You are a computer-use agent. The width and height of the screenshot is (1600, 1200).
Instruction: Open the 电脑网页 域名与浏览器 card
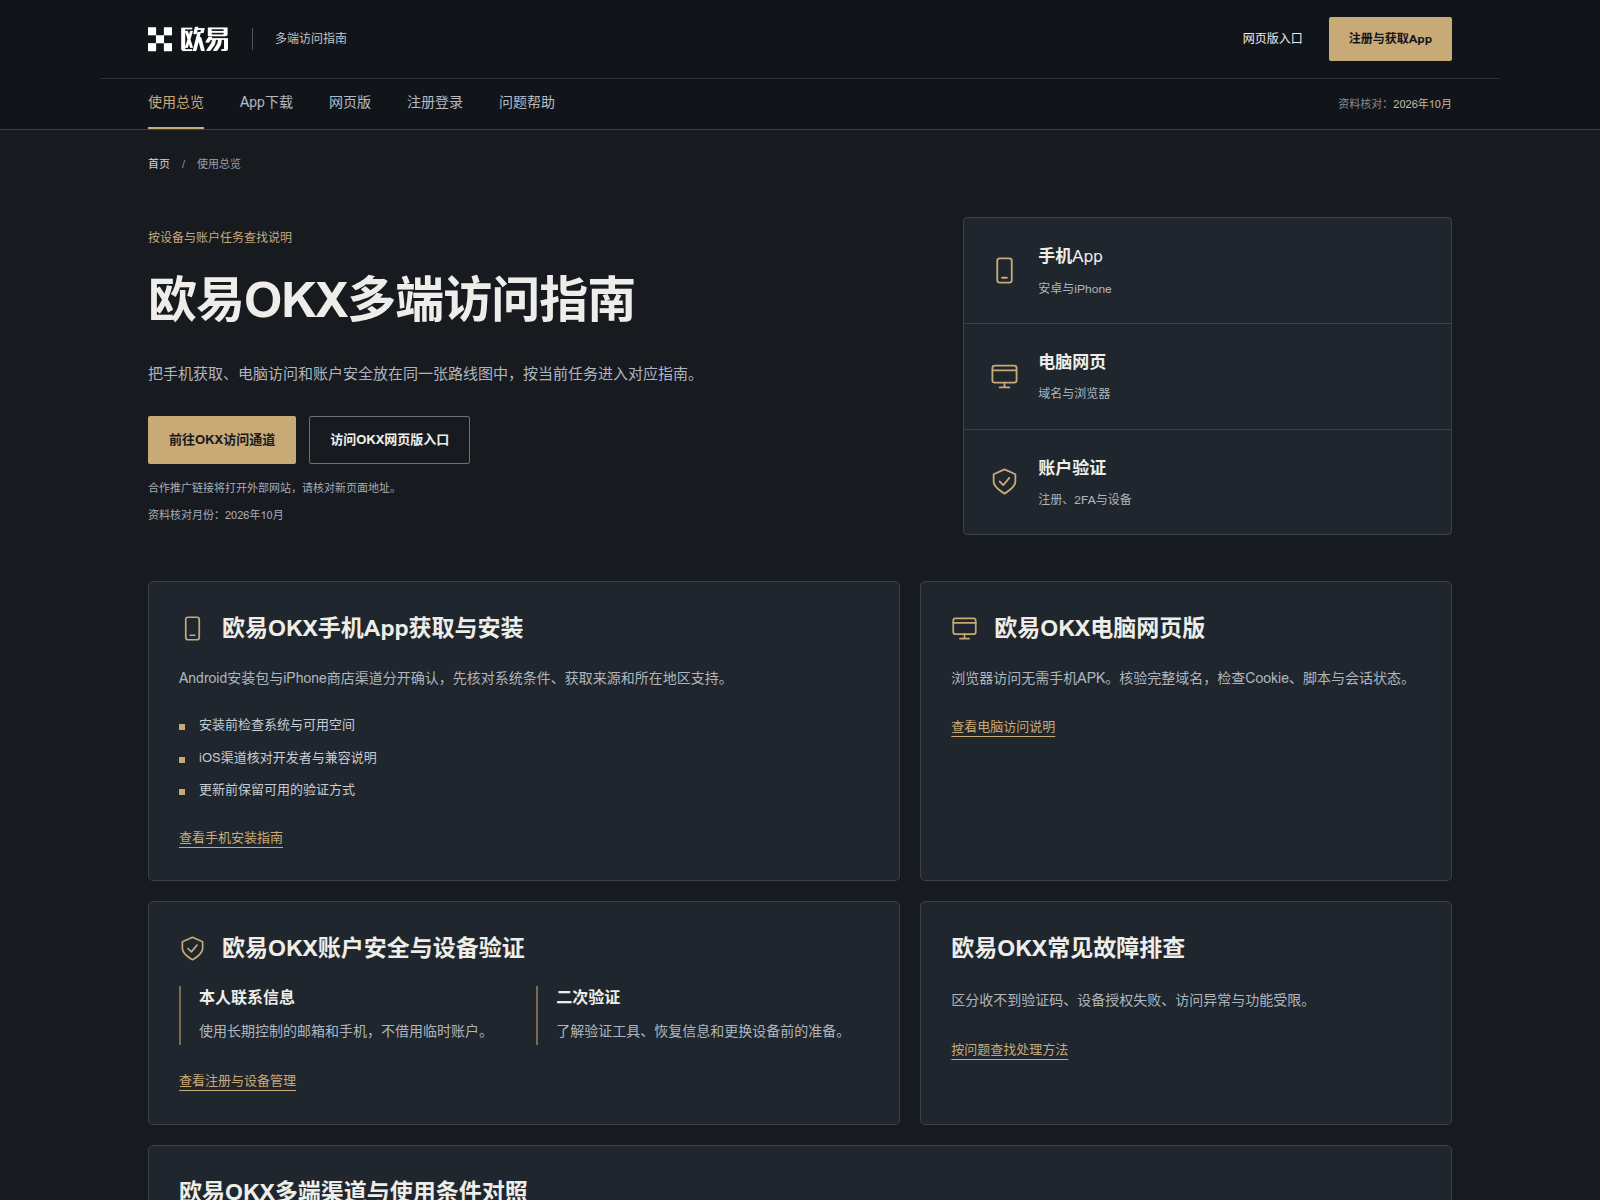tap(1207, 377)
